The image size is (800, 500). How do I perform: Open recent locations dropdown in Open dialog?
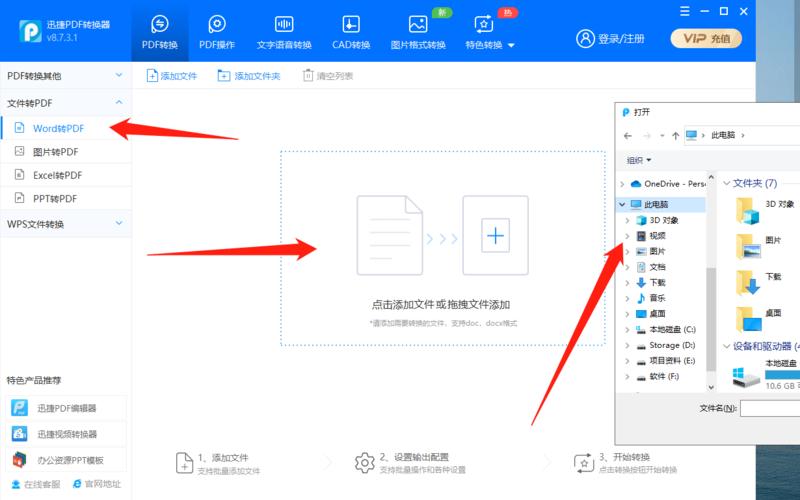(662, 136)
